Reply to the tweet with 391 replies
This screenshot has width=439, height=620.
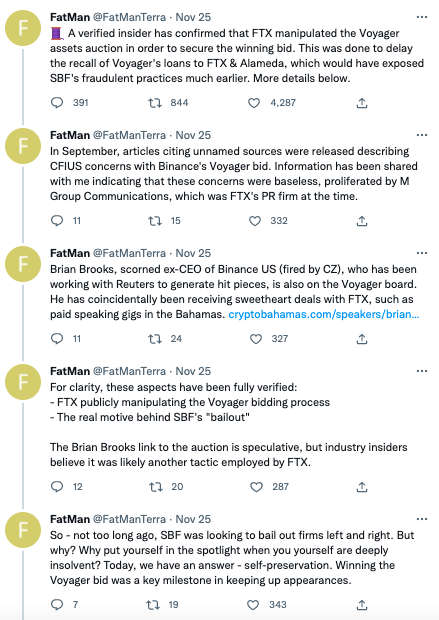57,103
